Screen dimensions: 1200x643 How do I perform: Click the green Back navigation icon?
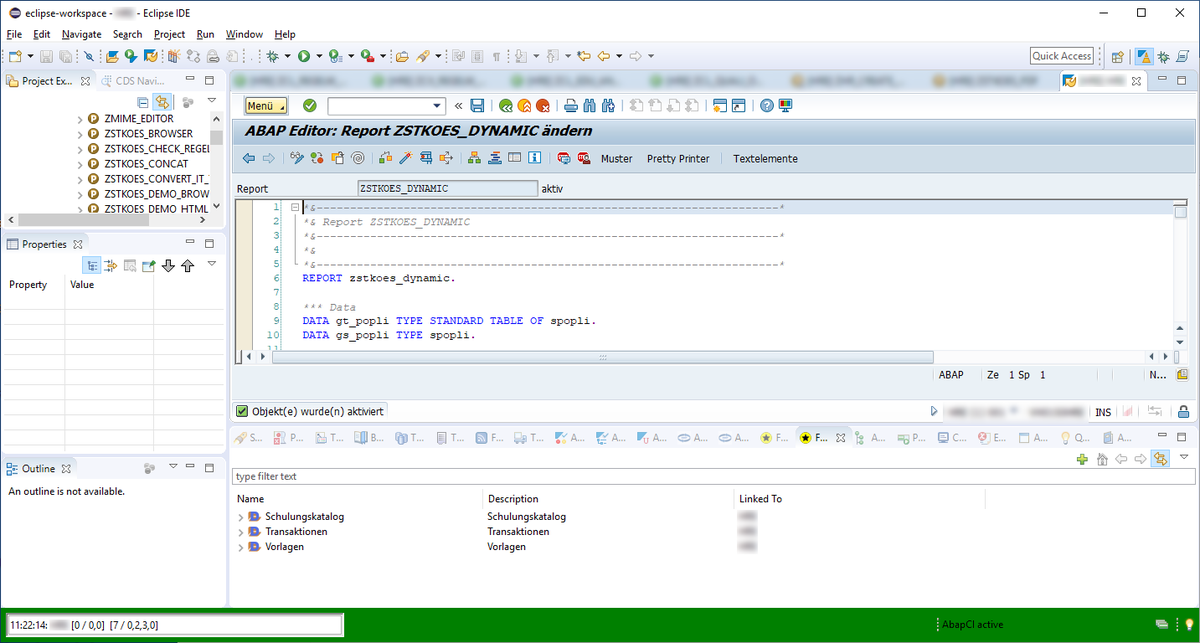[506, 106]
